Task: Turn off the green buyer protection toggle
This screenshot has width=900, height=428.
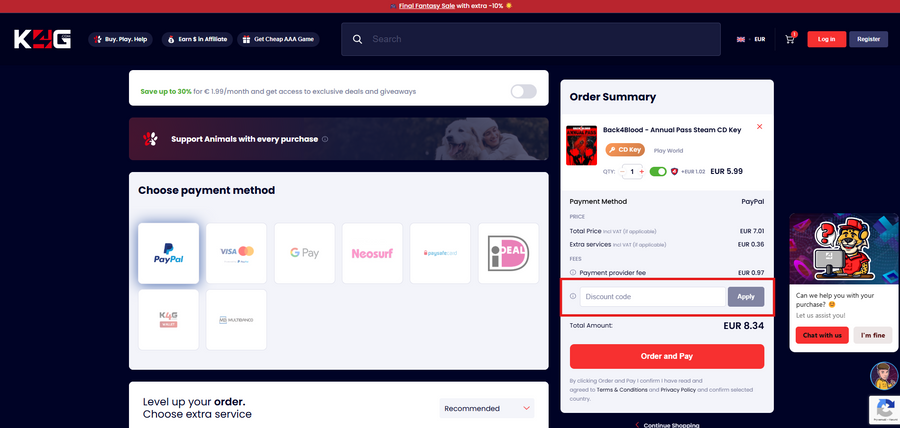Action: point(658,172)
